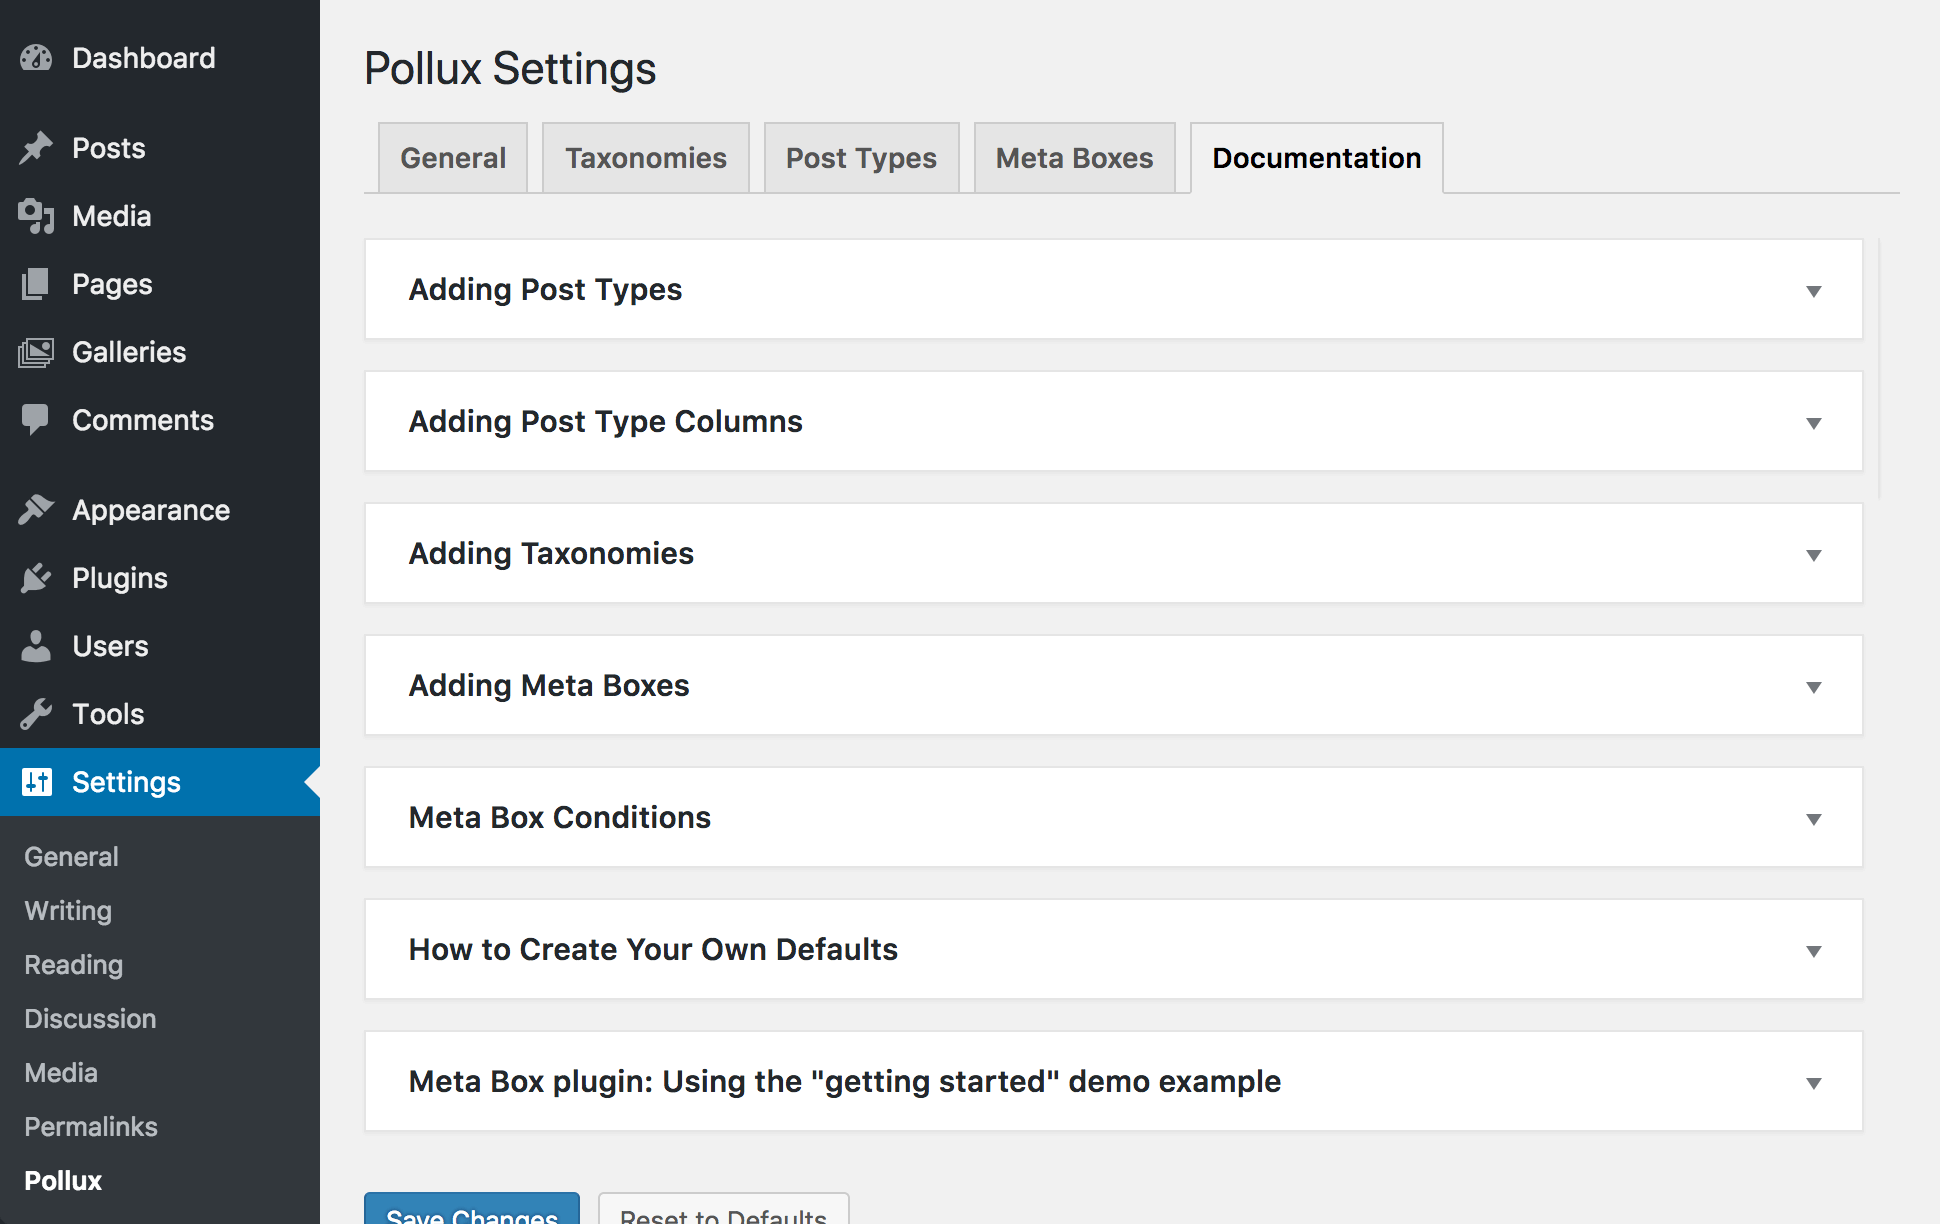1940x1224 pixels.
Task: Click the Settings sliders icon
Action: click(x=36, y=782)
